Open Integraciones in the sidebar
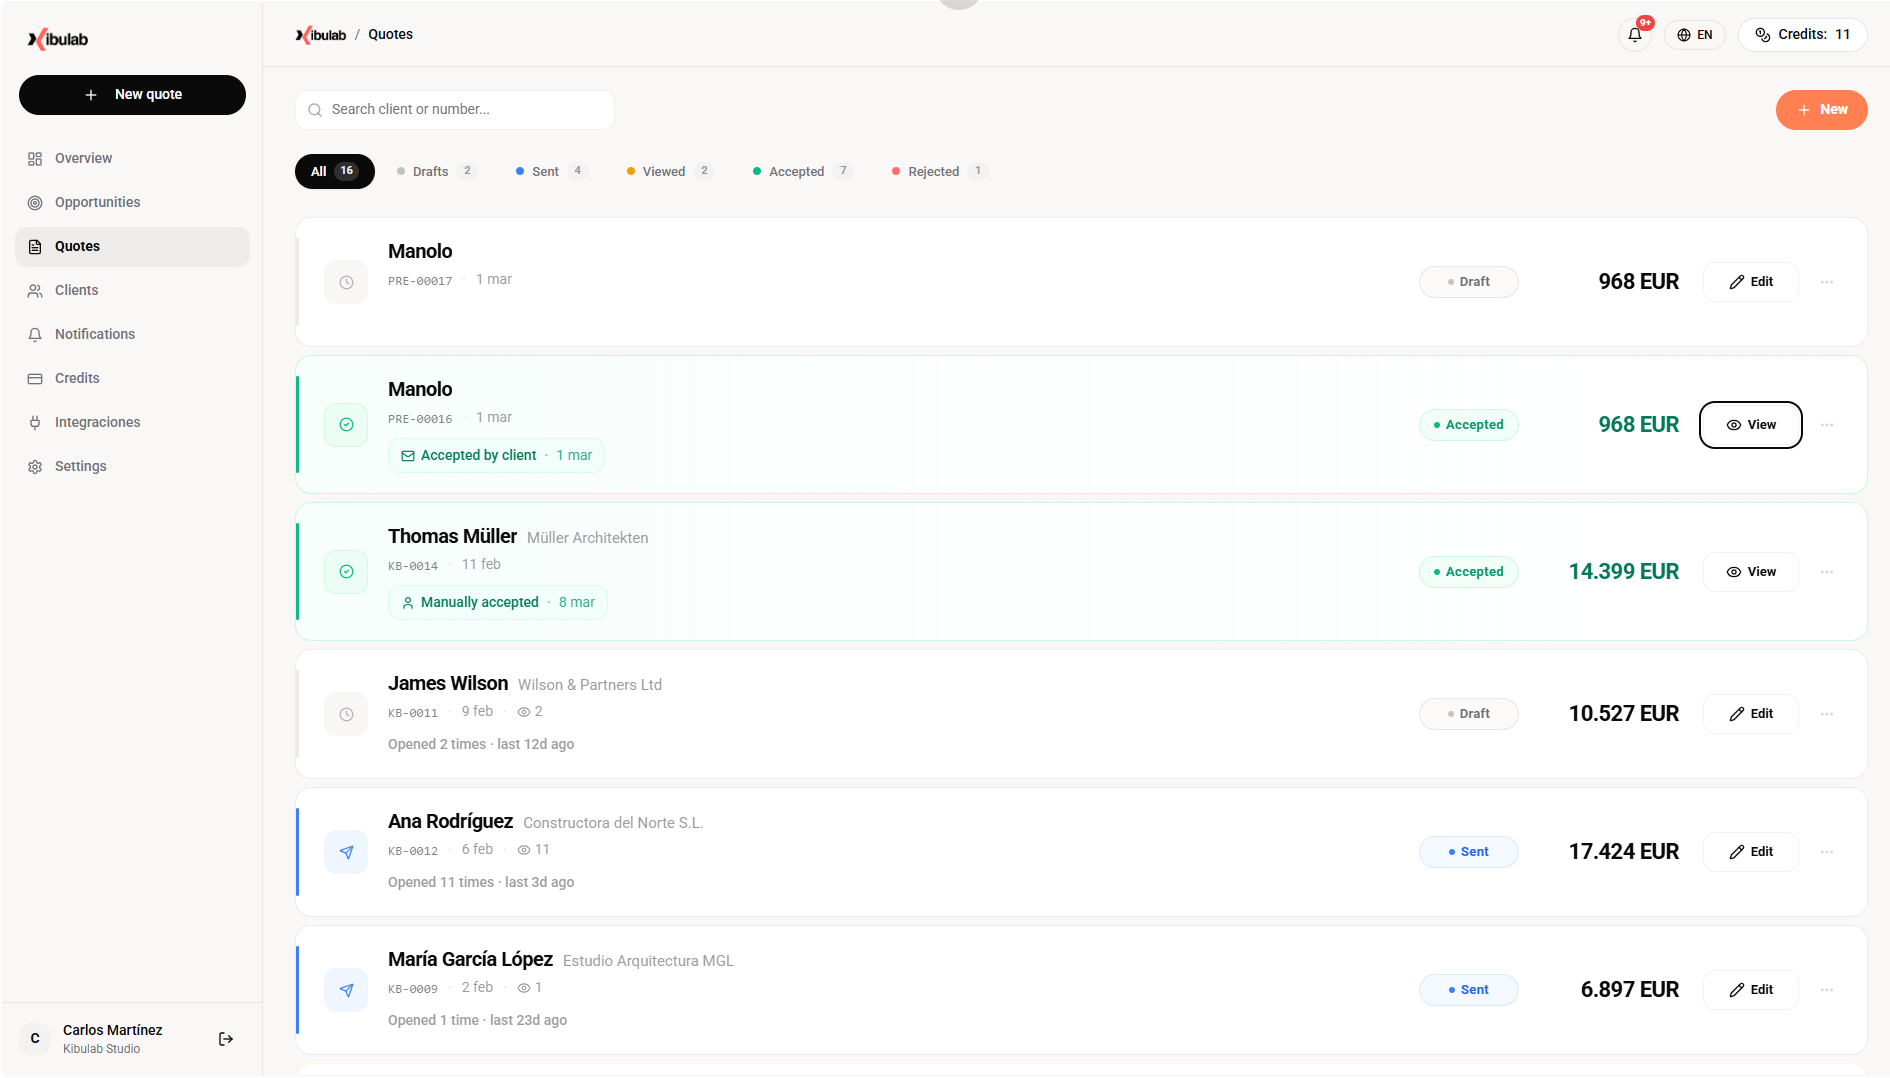 [x=97, y=422]
